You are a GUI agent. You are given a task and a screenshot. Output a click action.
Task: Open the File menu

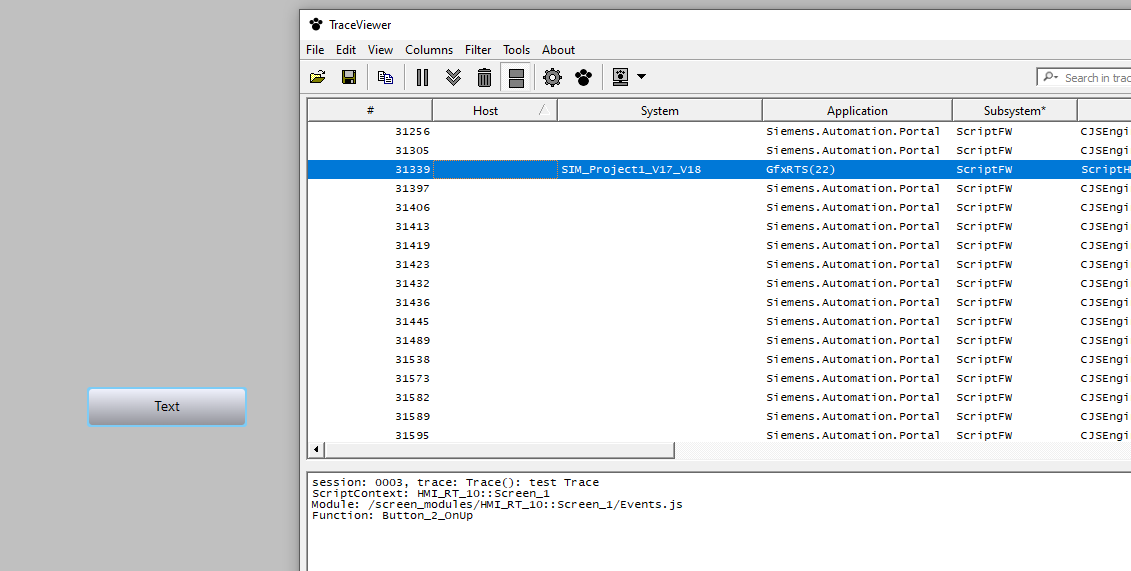point(315,50)
